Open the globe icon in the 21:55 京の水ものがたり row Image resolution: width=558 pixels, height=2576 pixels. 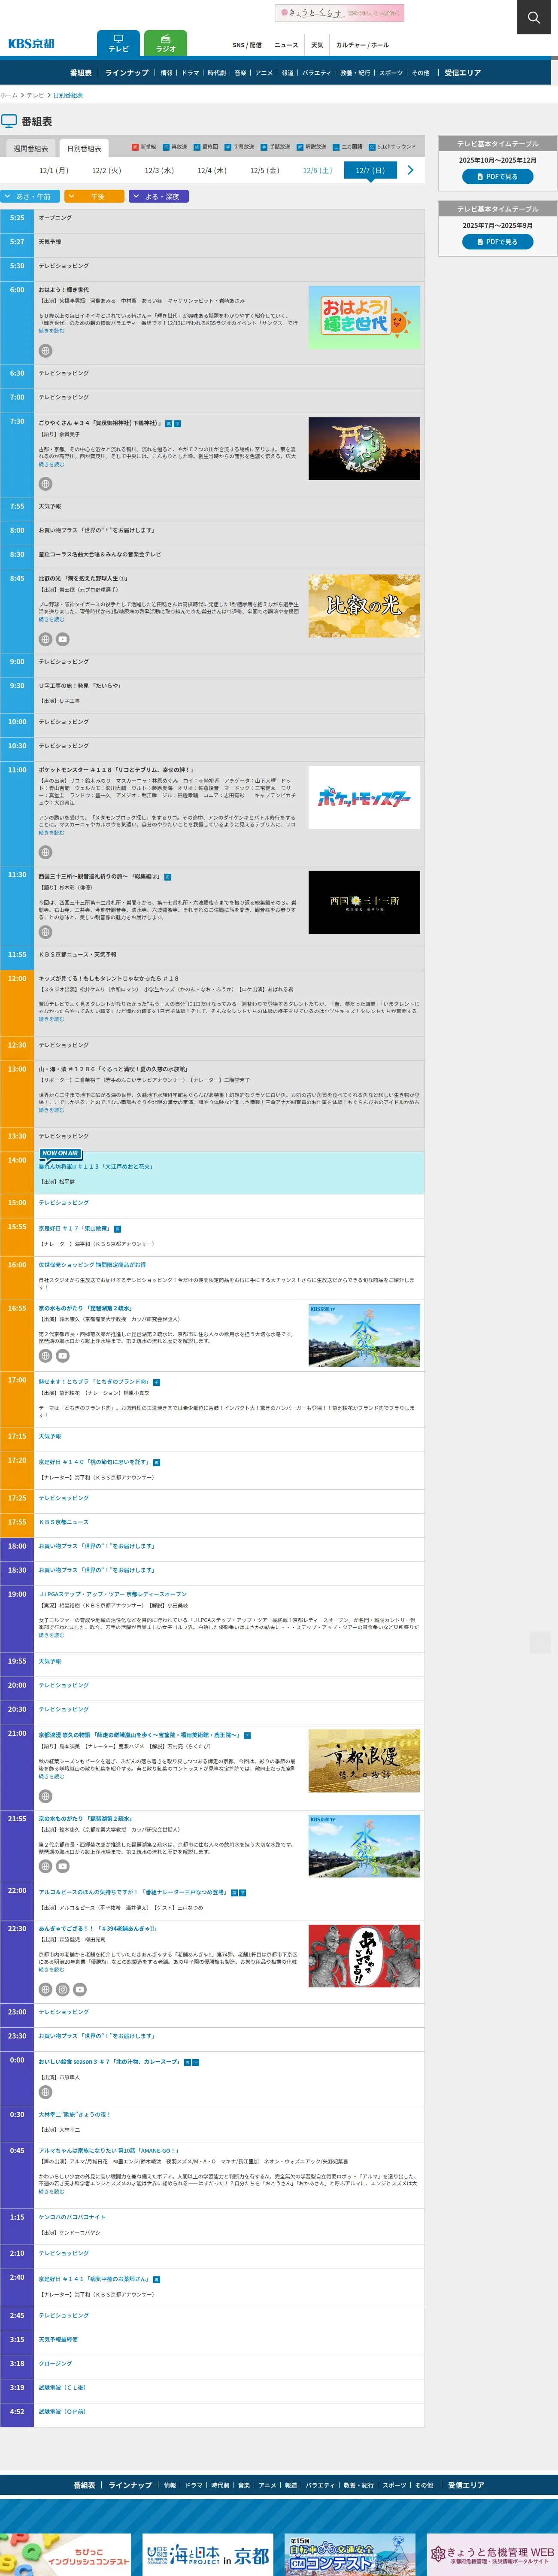pos(45,1866)
